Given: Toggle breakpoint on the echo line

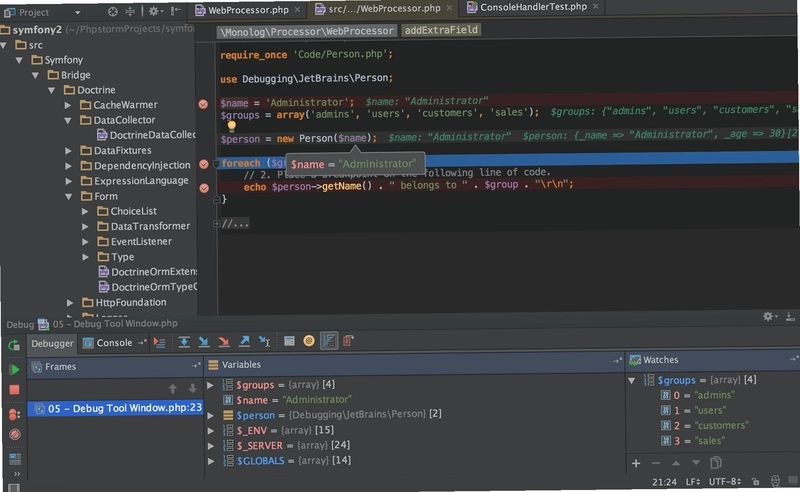Looking at the screenshot, I should [x=204, y=188].
